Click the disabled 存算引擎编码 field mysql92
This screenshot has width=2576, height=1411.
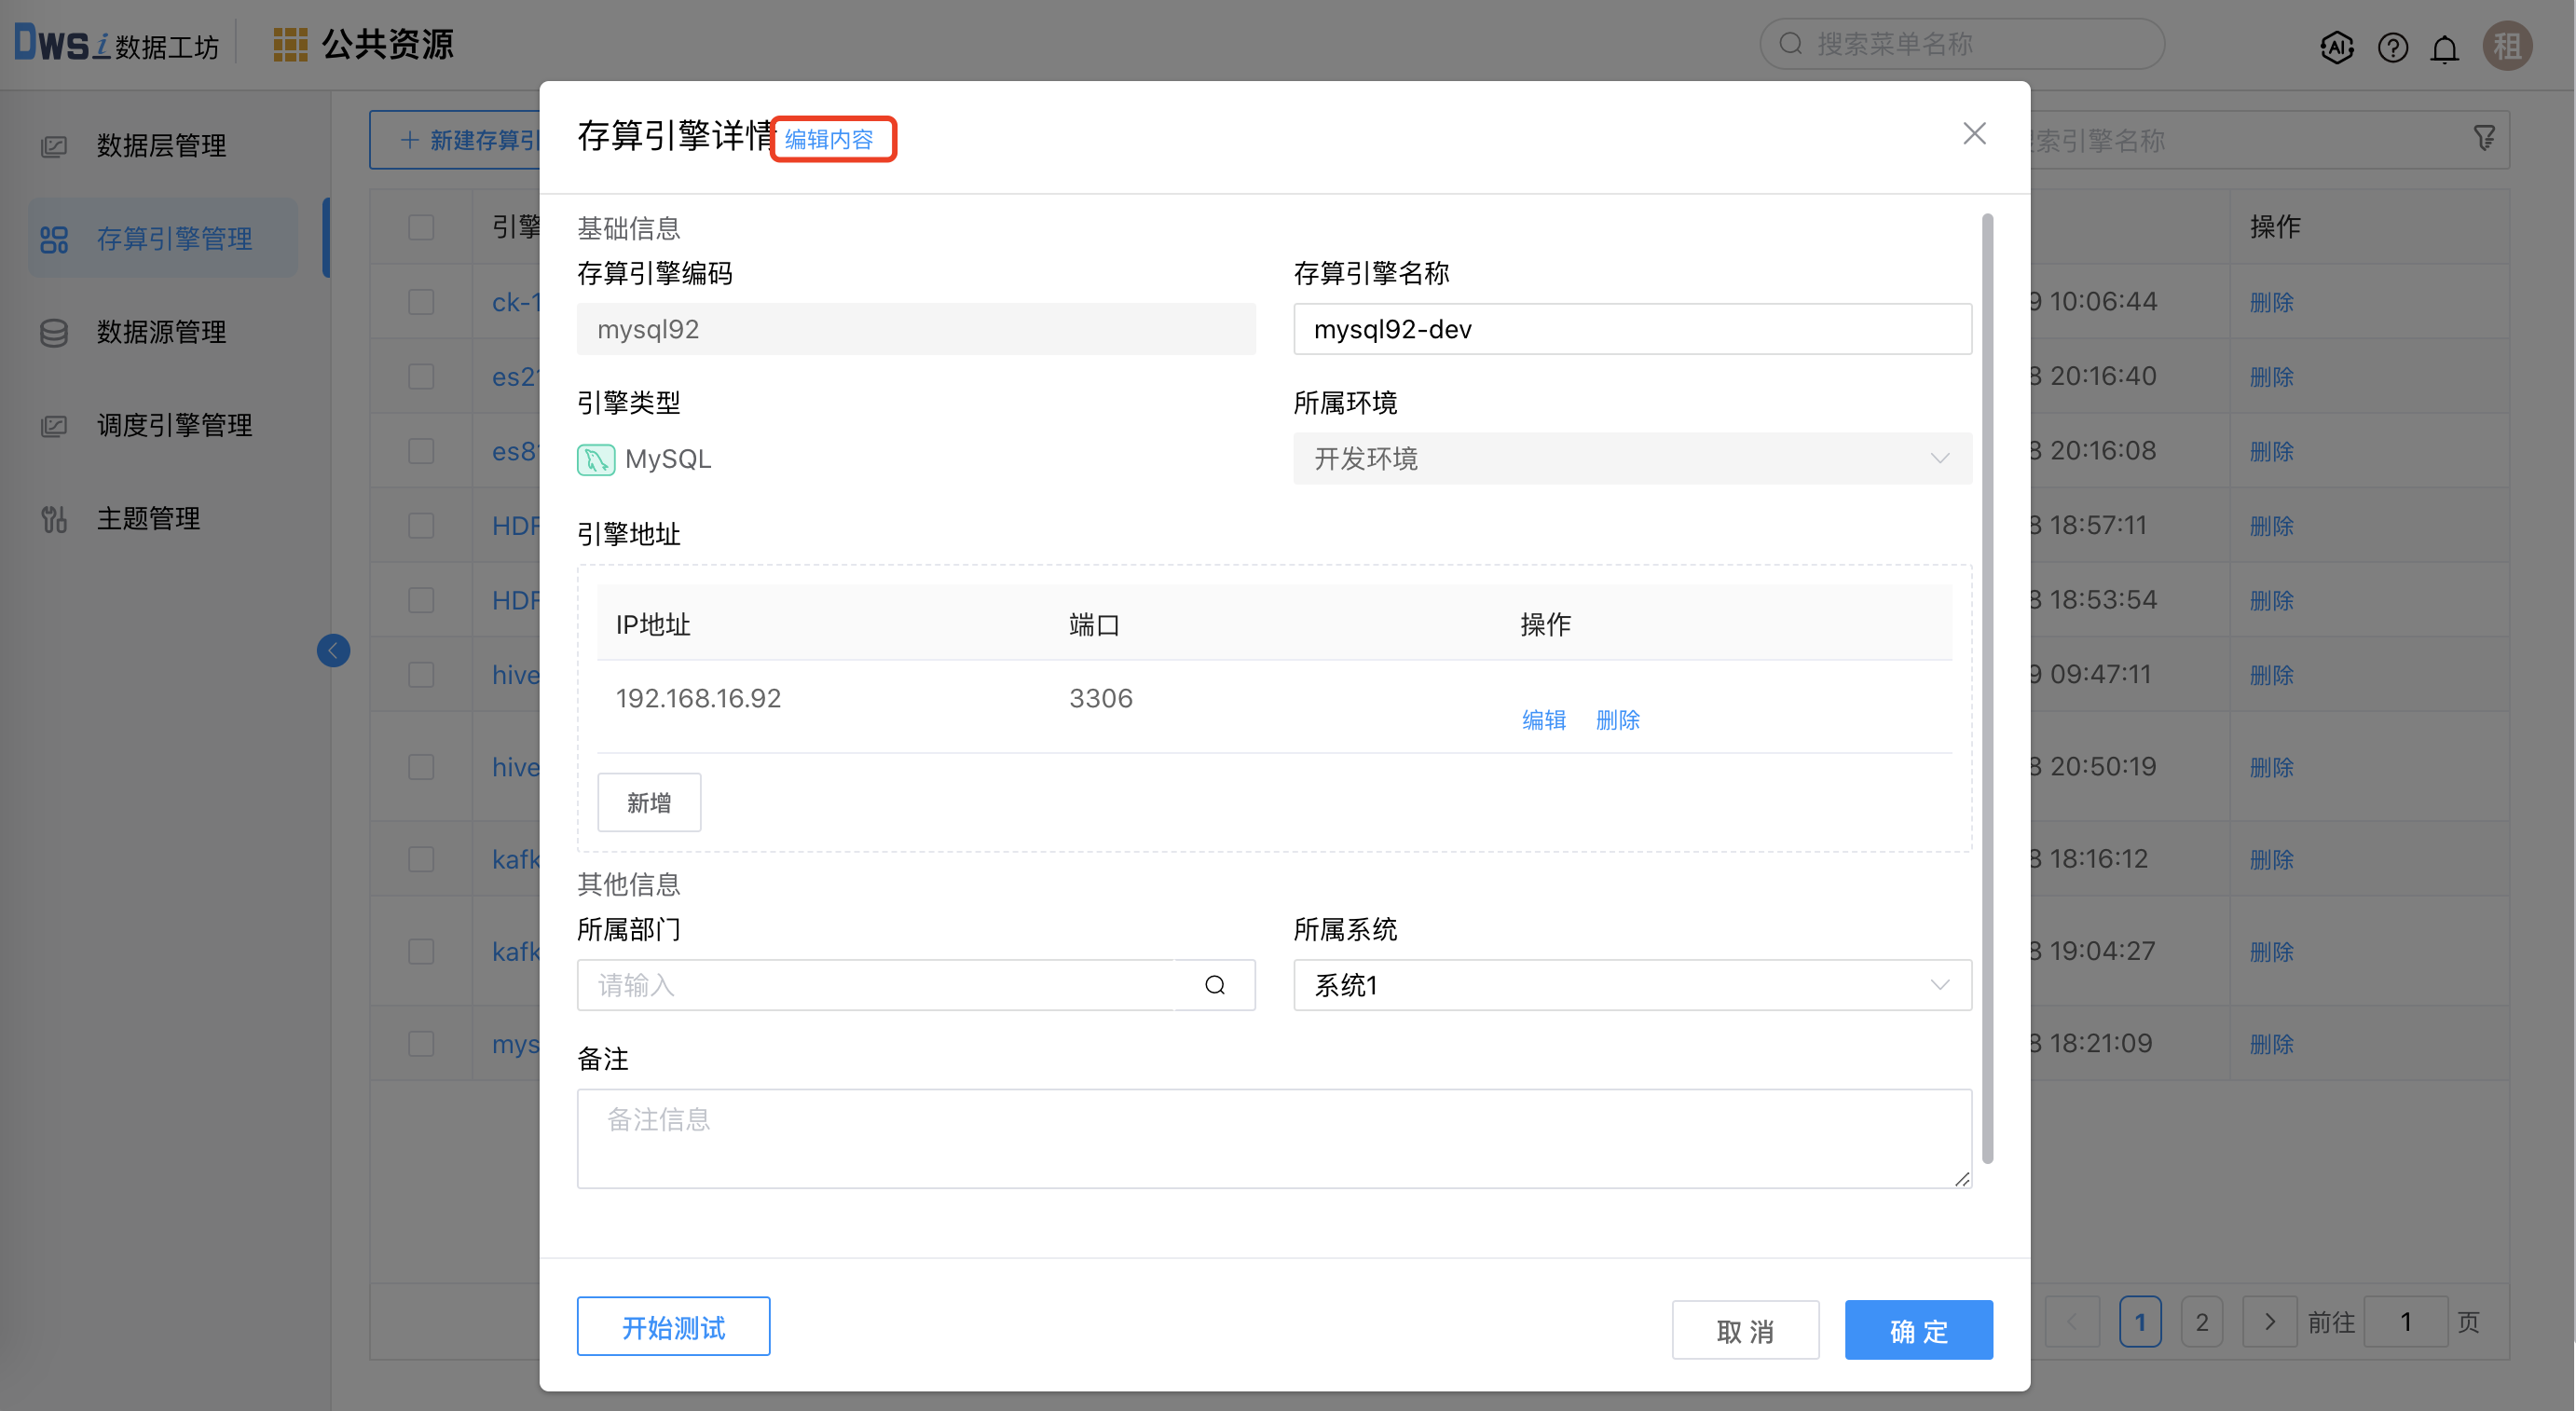point(915,329)
